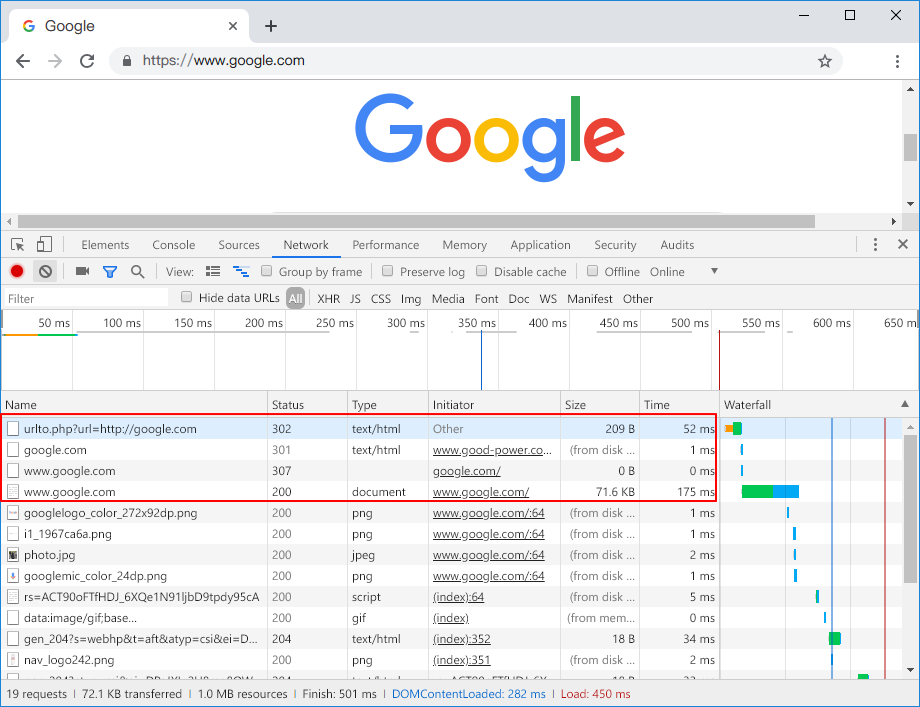Click the page vertical scrollbar thumb
This screenshot has height=707, width=920.
[x=910, y=147]
